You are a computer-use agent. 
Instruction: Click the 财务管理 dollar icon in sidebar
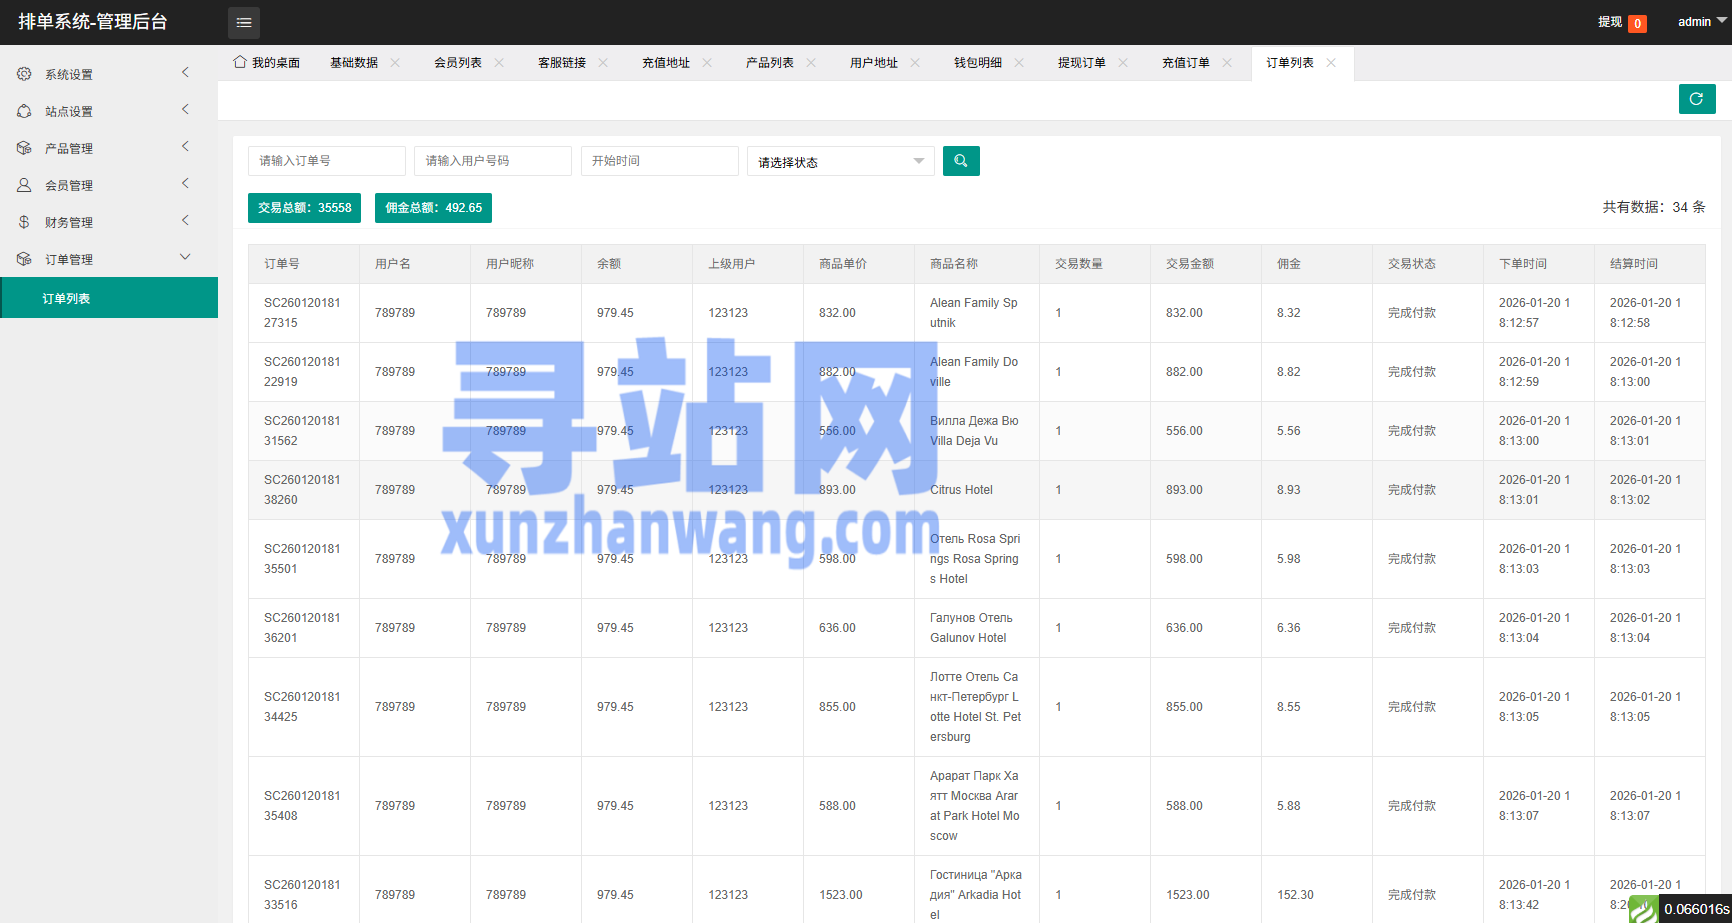coord(24,222)
